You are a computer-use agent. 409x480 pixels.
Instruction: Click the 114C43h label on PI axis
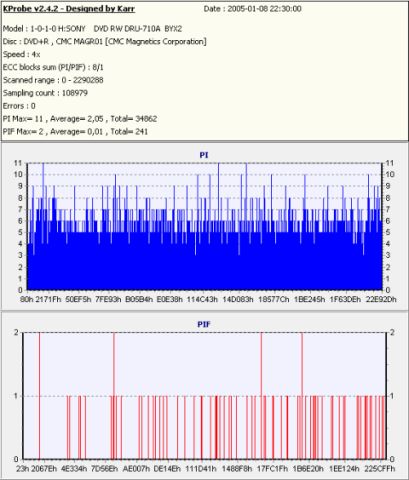tap(202, 299)
